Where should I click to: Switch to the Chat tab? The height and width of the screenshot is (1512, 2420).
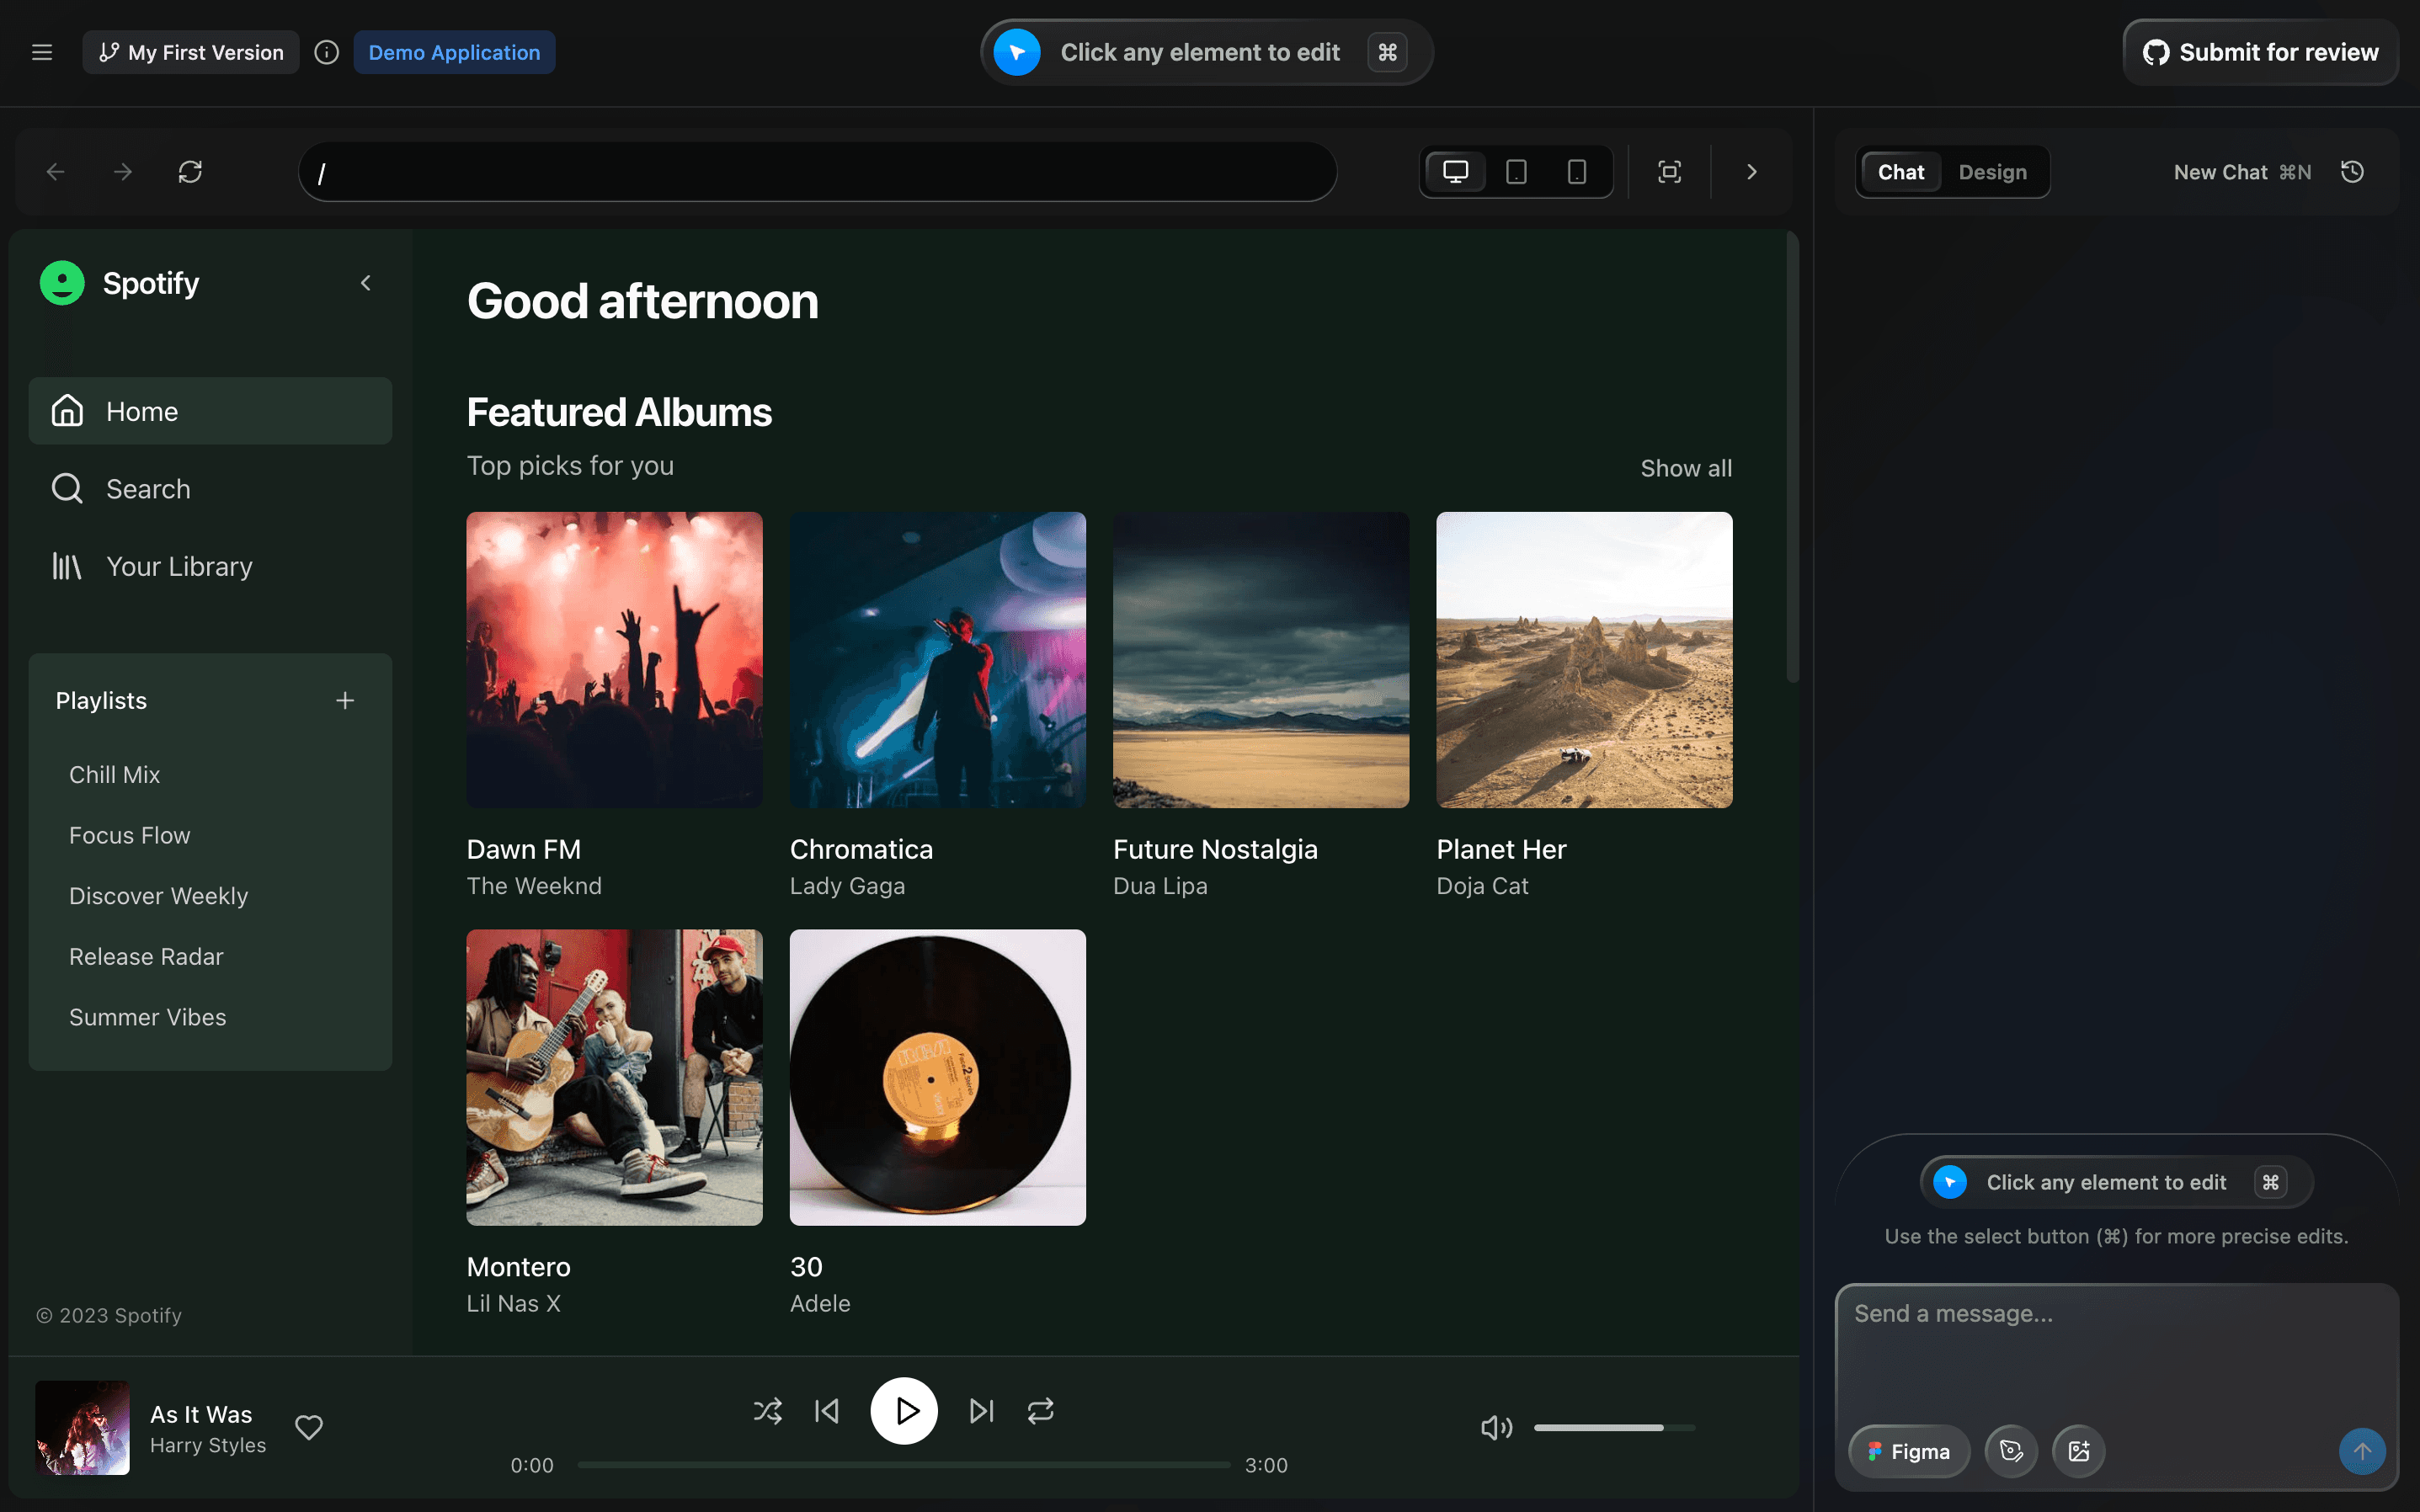[1900, 172]
